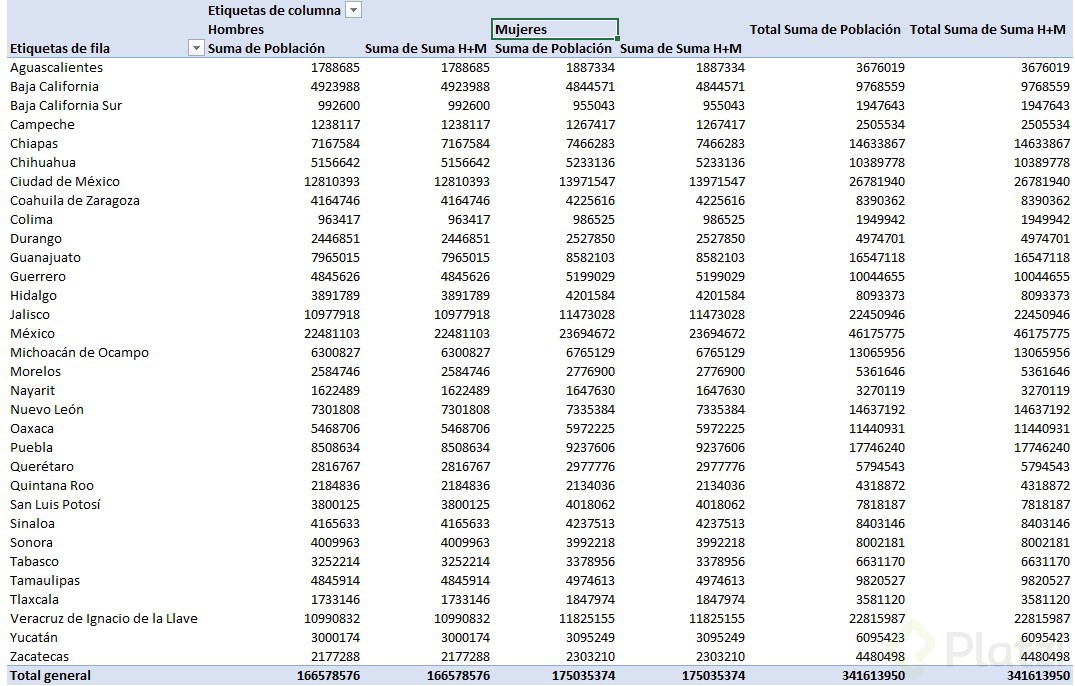Select the Colima row label

31,219
